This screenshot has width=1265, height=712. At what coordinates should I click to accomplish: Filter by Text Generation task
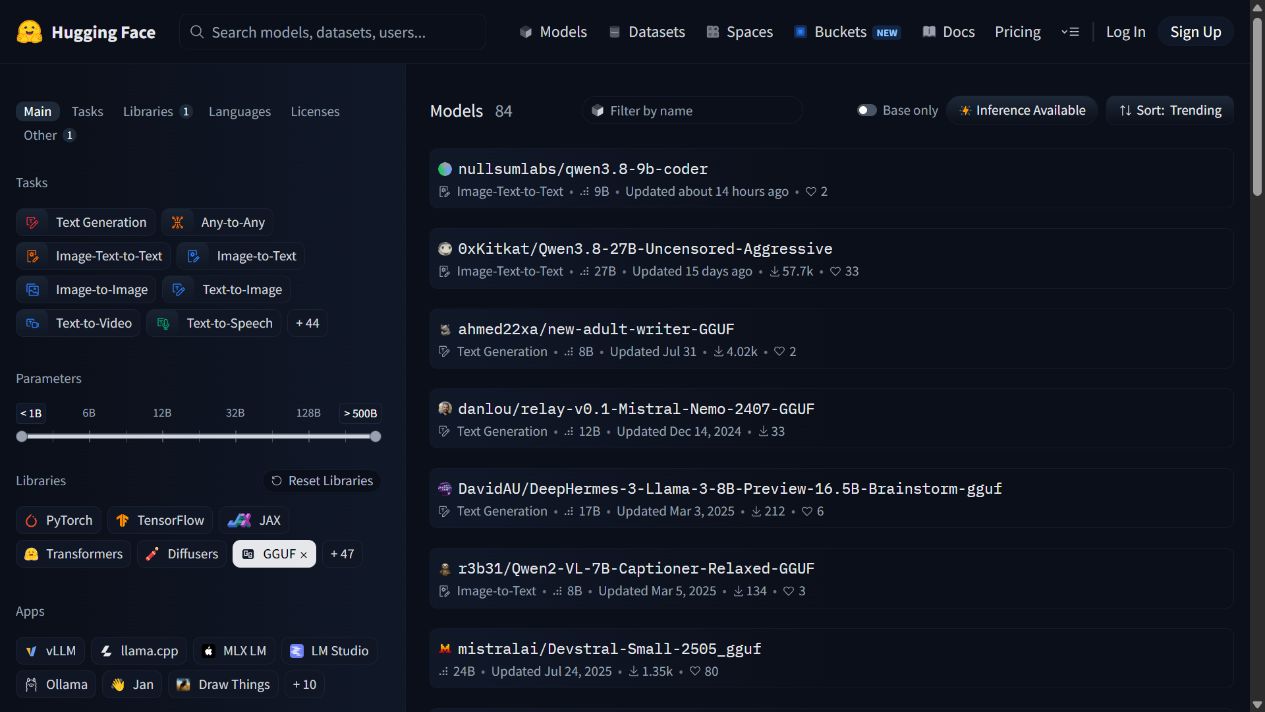click(x=86, y=222)
